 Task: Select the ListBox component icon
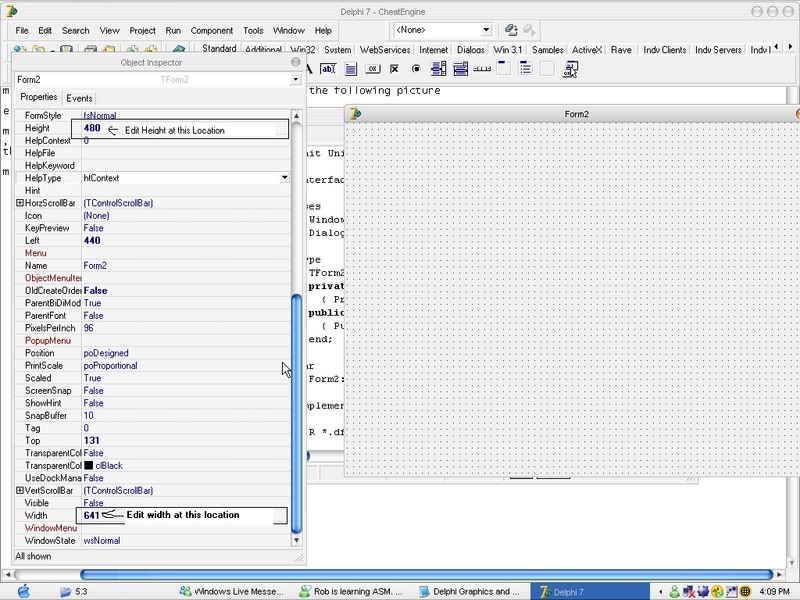(x=439, y=69)
